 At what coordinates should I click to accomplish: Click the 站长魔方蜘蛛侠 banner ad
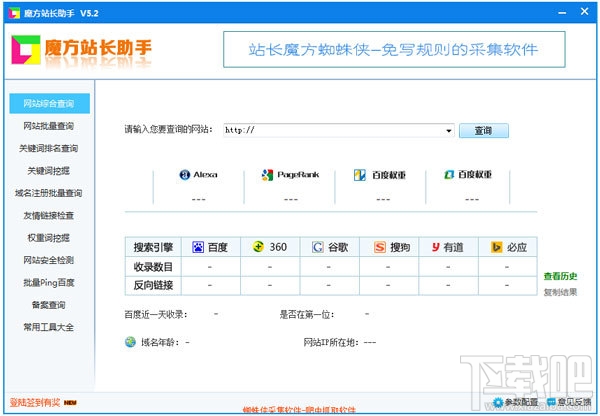click(x=394, y=49)
